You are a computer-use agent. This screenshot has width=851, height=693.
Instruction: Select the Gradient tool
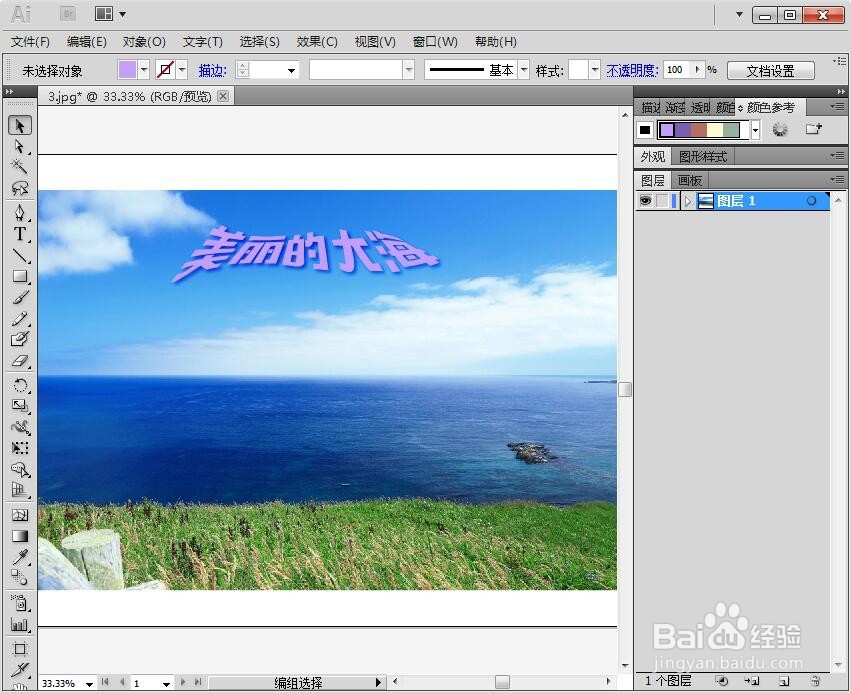pyautogui.click(x=20, y=536)
